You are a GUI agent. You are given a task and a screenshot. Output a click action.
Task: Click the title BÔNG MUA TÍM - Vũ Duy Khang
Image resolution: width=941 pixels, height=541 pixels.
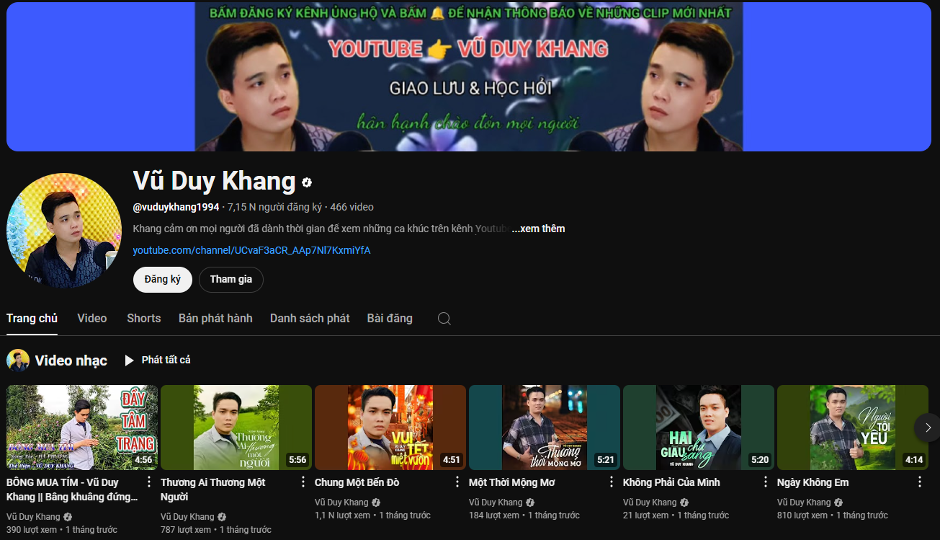[72, 489]
